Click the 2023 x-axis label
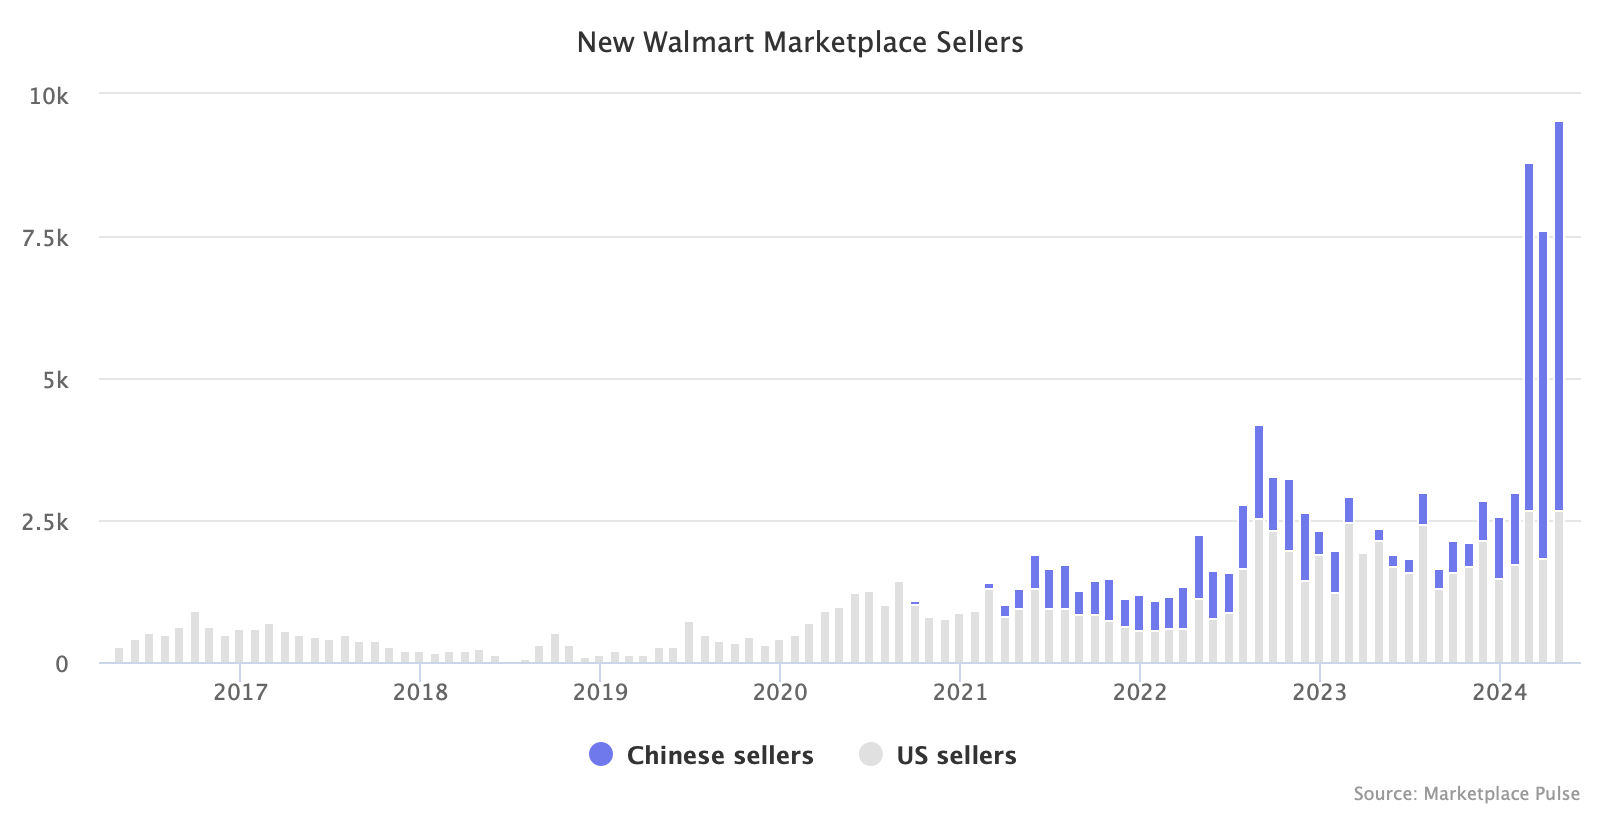The height and width of the screenshot is (820, 1608). 1320,692
